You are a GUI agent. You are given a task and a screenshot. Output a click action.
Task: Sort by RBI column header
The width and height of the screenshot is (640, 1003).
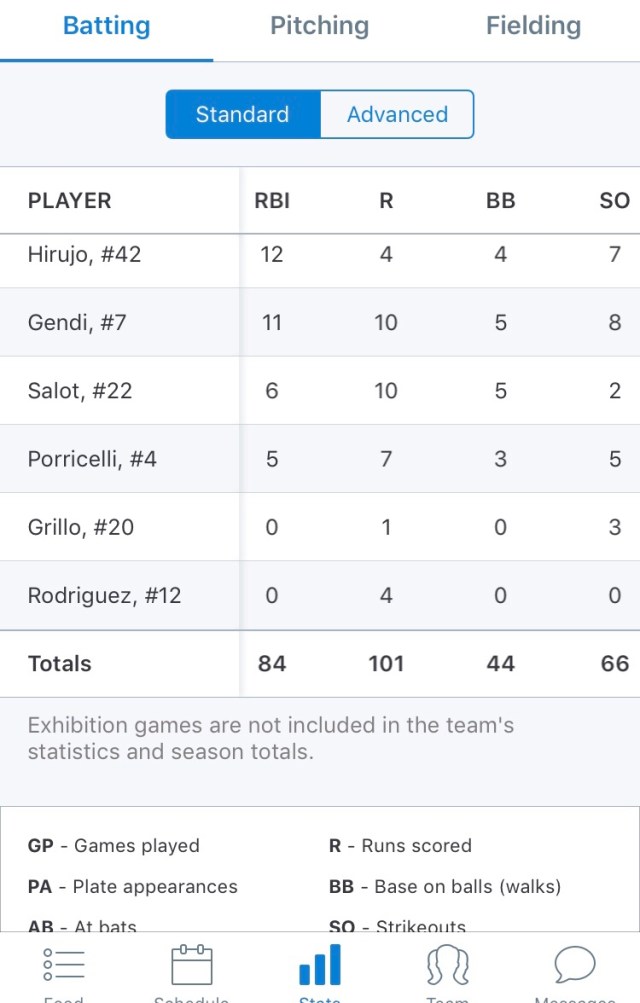coord(272,201)
